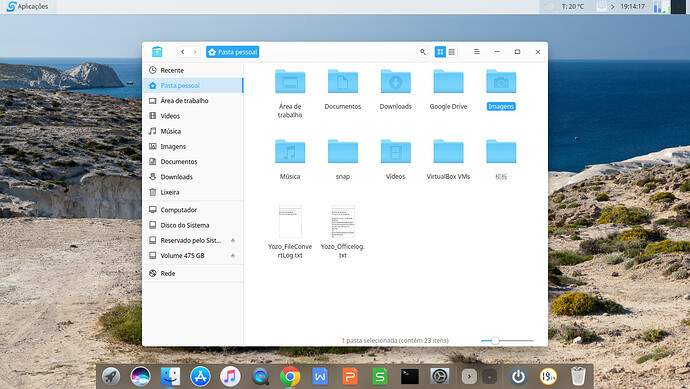Unmount the Reservado pelo Sist... partition
Screen dimensions: 690x389
(x=233, y=240)
